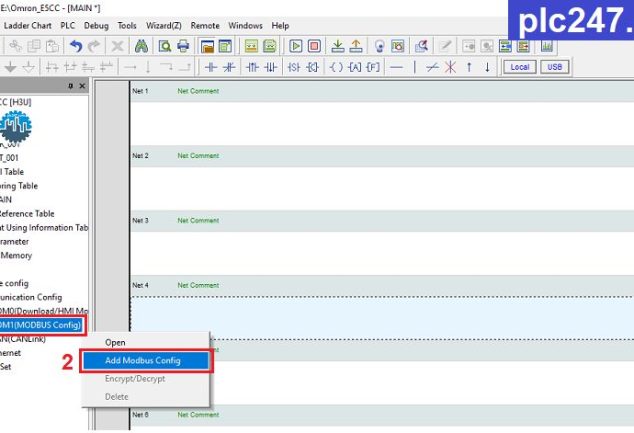The height and width of the screenshot is (433, 634).
Task: Close the project panel with X
Action: click(82, 86)
